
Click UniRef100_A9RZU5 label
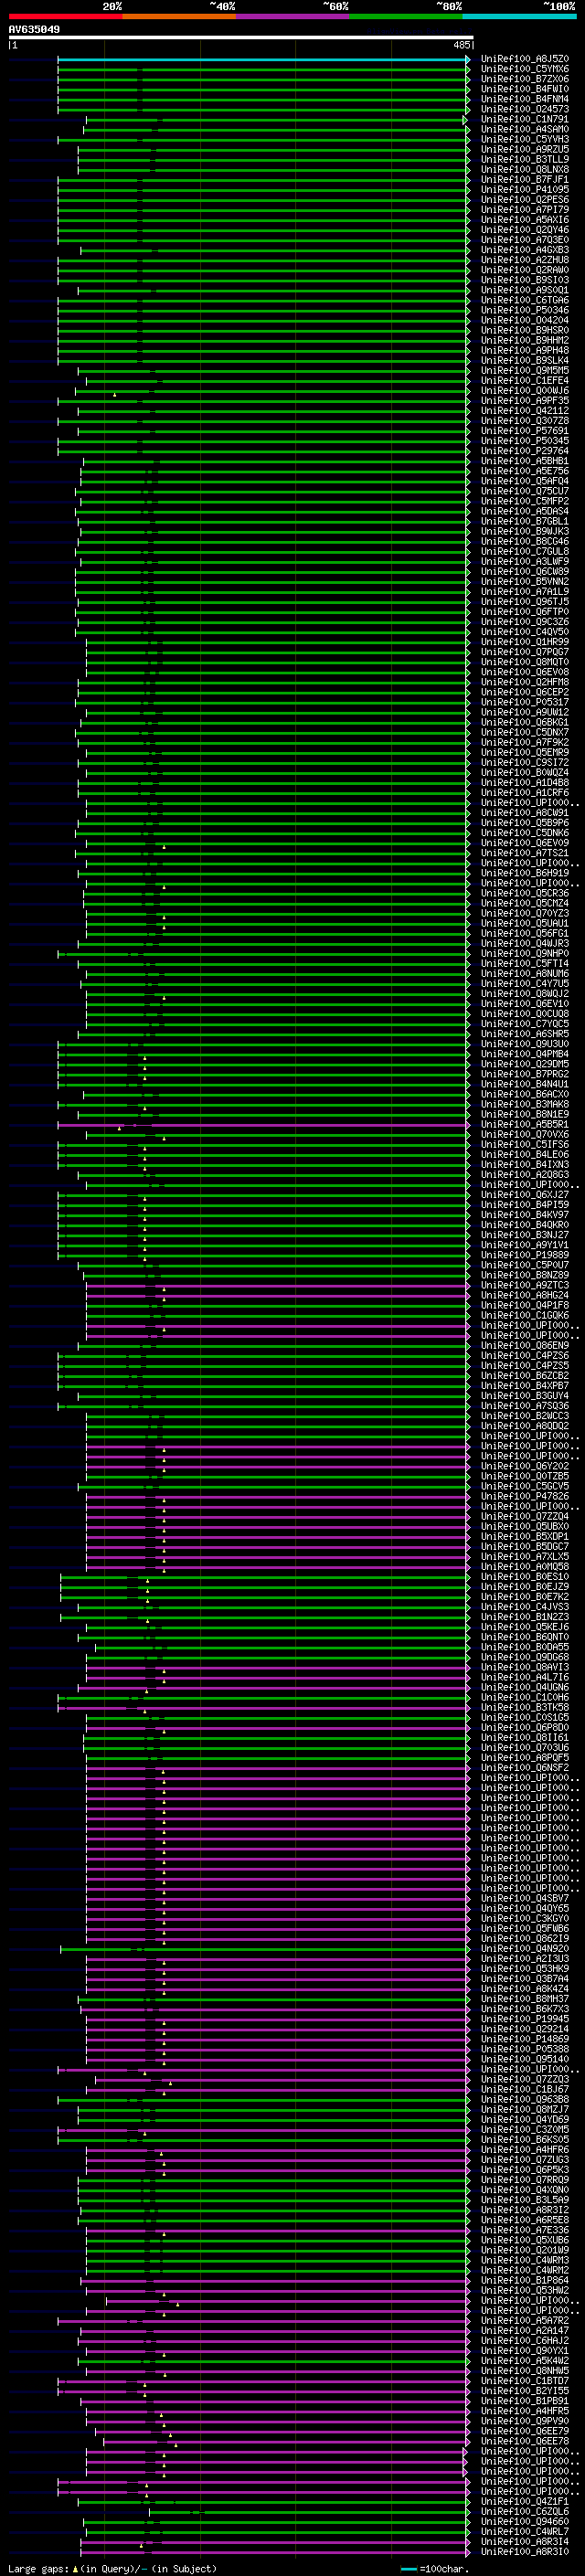pyautogui.click(x=525, y=149)
